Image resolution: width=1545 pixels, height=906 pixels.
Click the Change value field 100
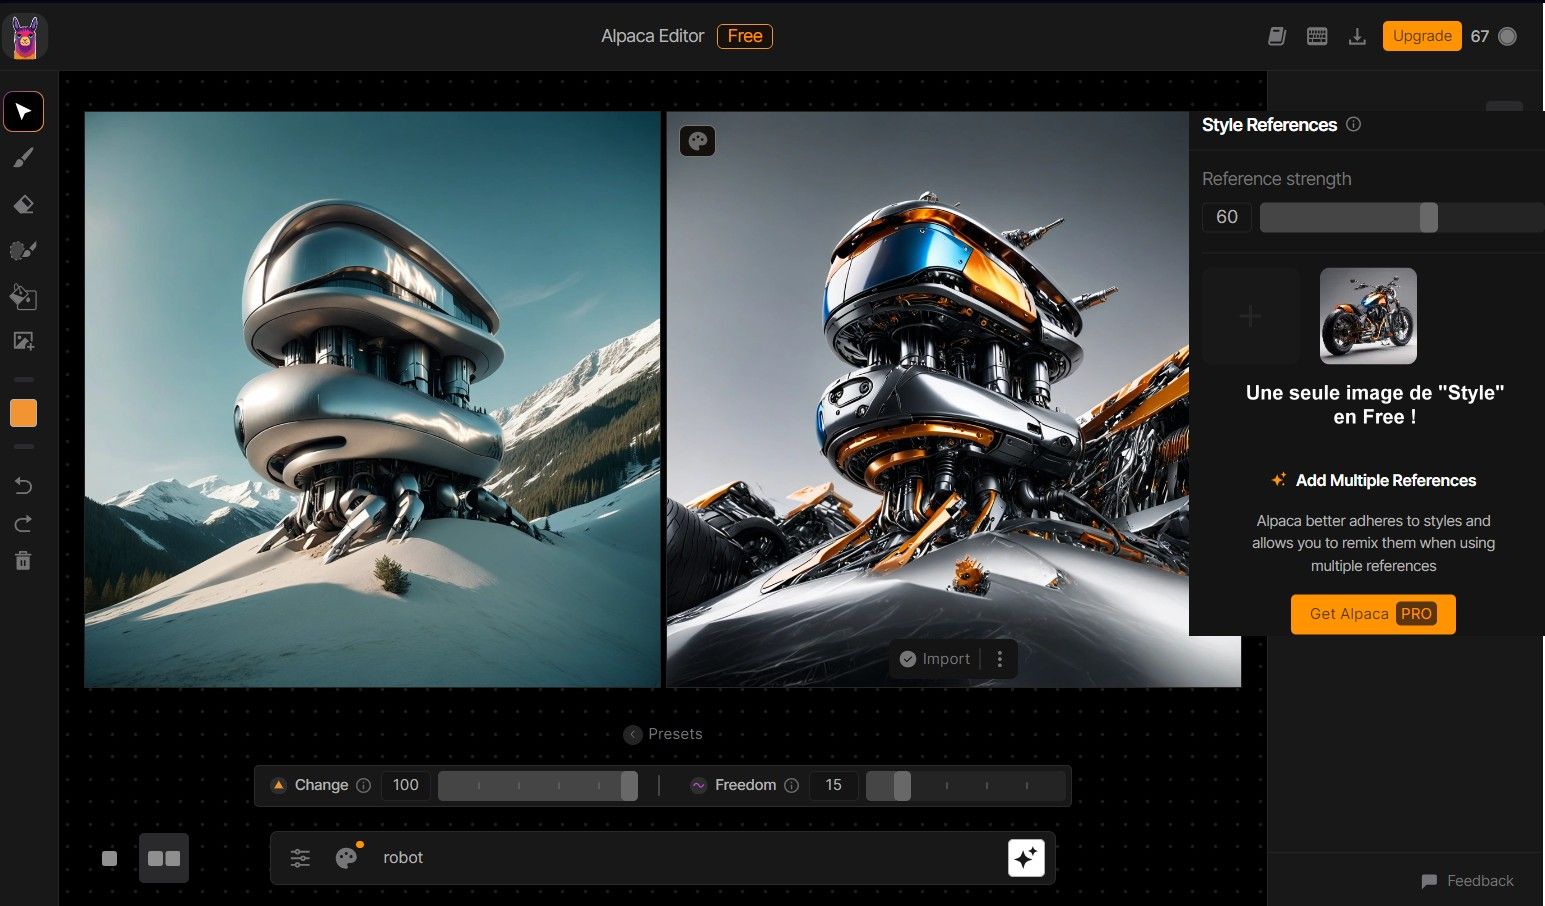pyautogui.click(x=406, y=785)
